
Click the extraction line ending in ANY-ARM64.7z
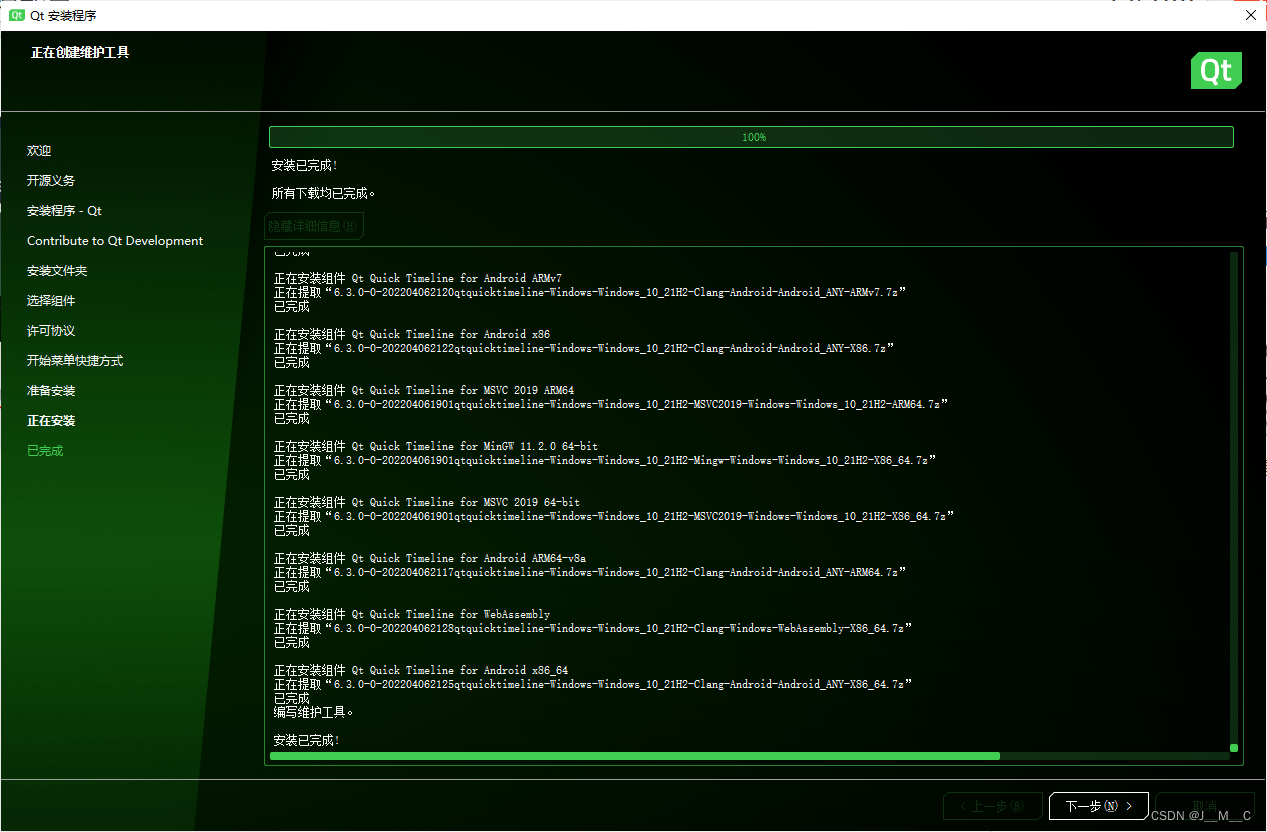(x=590, y=573)
